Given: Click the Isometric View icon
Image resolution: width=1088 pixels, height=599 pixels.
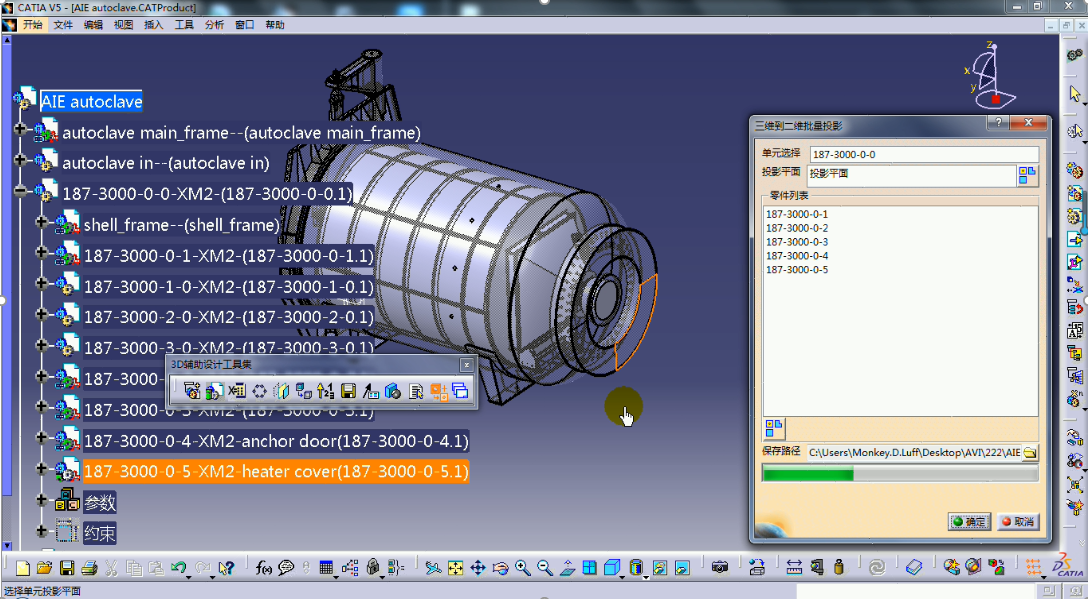Looking at the screenshot, I should [x=612, y=567].
